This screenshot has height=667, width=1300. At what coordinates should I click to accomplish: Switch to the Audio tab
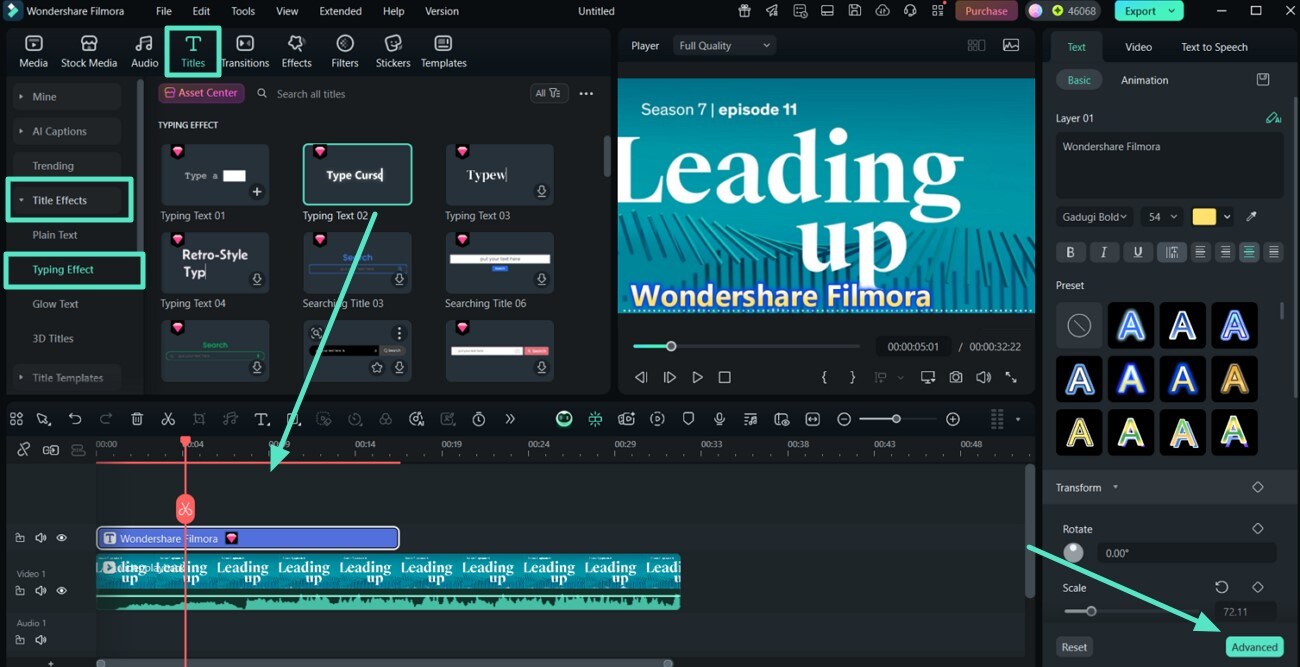(145, 51)
